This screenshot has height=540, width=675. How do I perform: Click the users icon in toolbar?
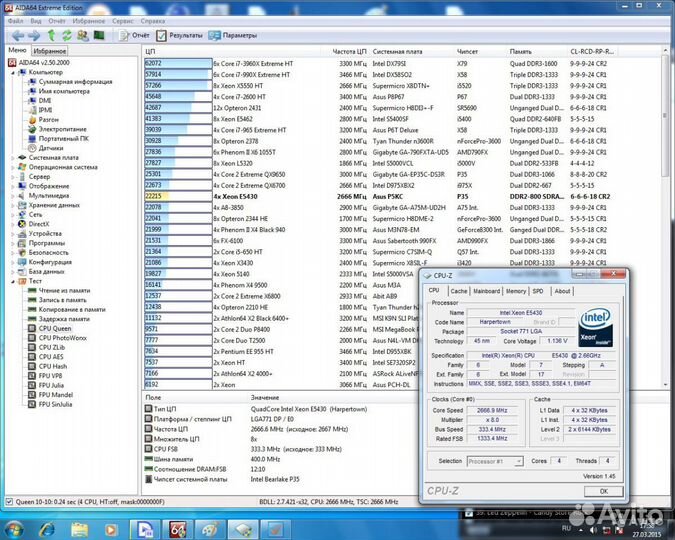[x=83, y=36]
